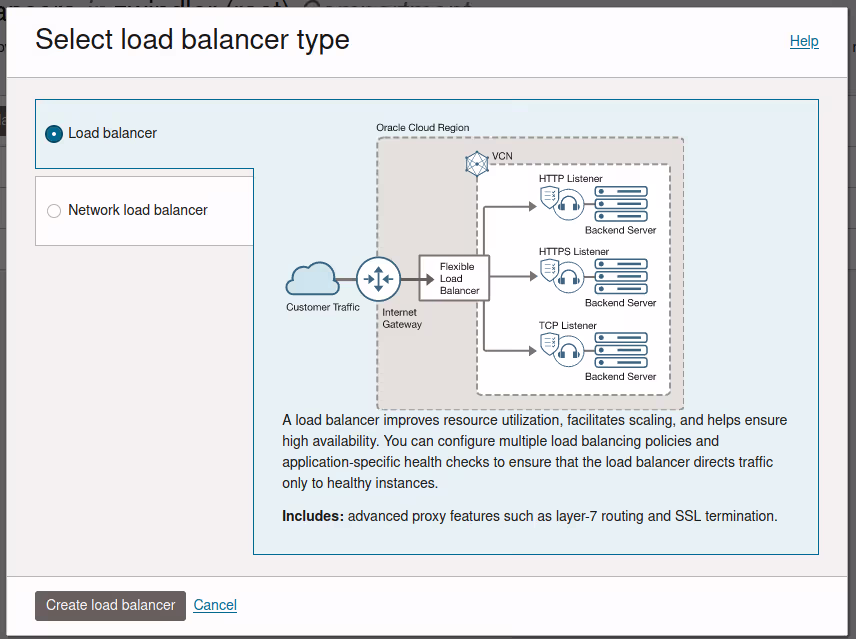Click the backend server stack under TCP Listener

click(621, 350)
